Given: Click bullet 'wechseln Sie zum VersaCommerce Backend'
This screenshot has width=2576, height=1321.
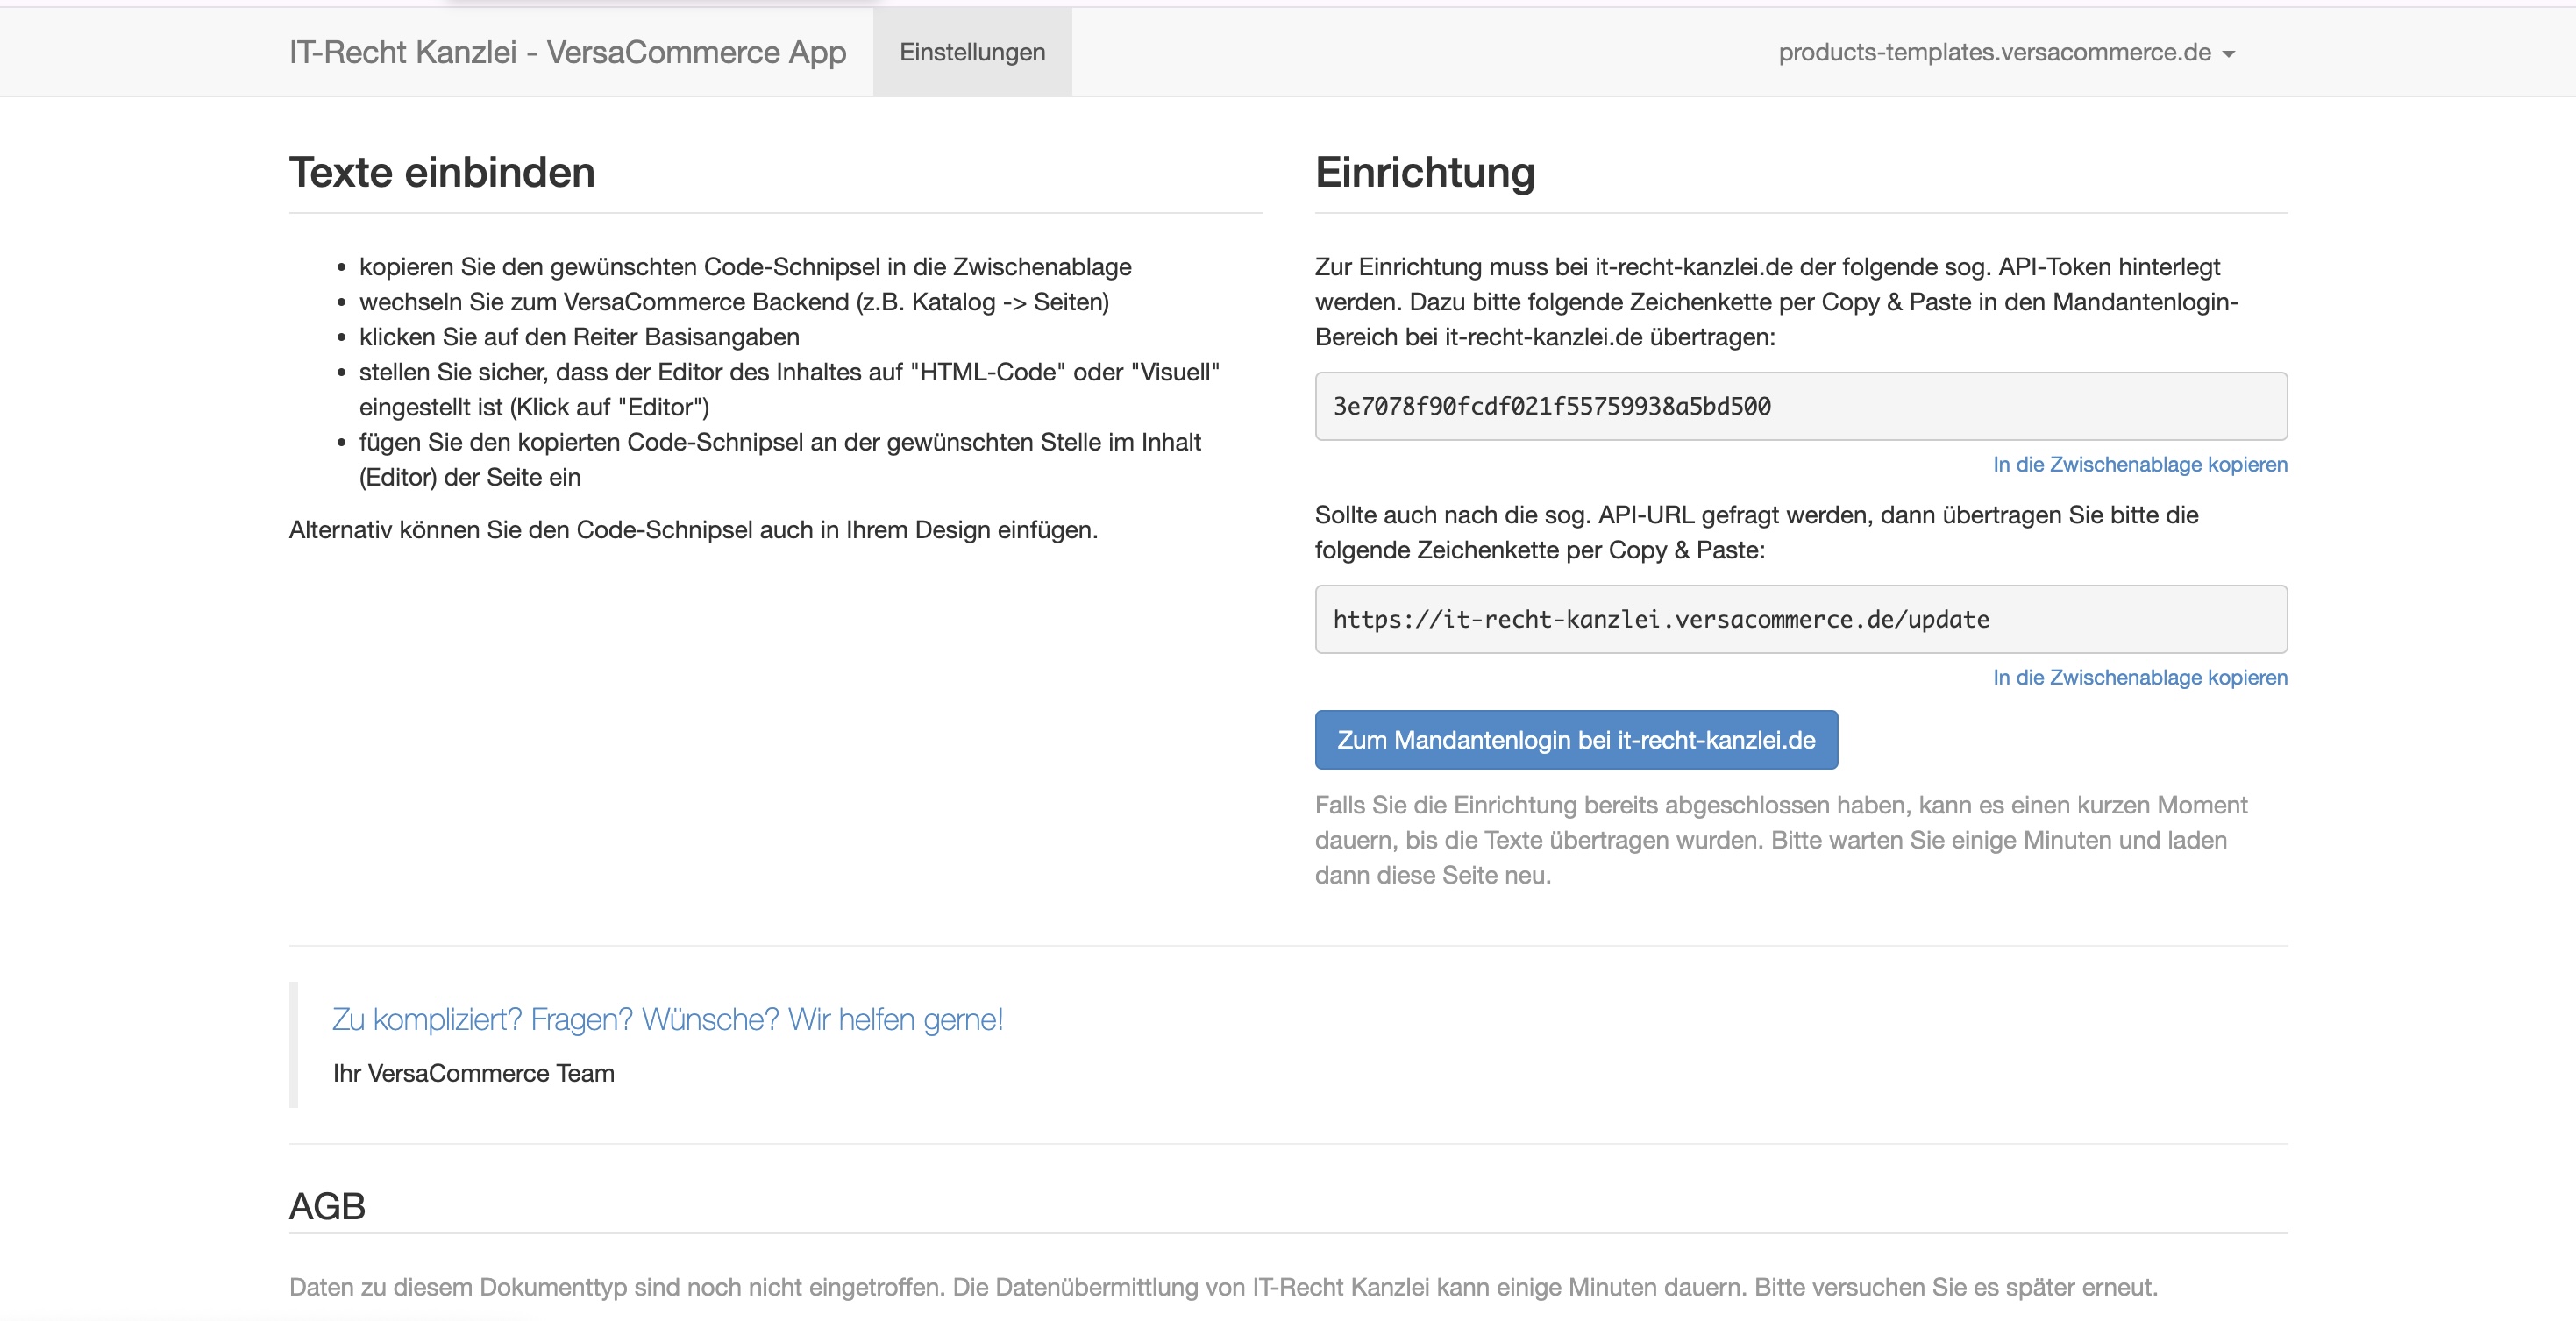Looking at the screenshot, I should [734, 302].
